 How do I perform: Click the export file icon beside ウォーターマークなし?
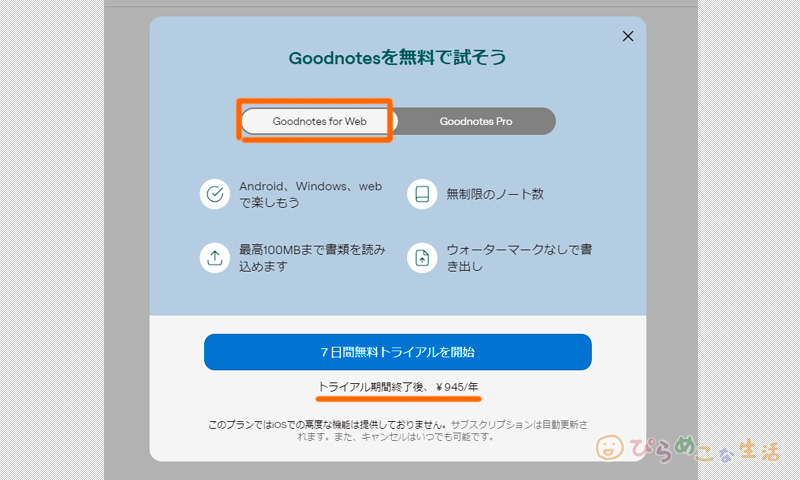422,258
